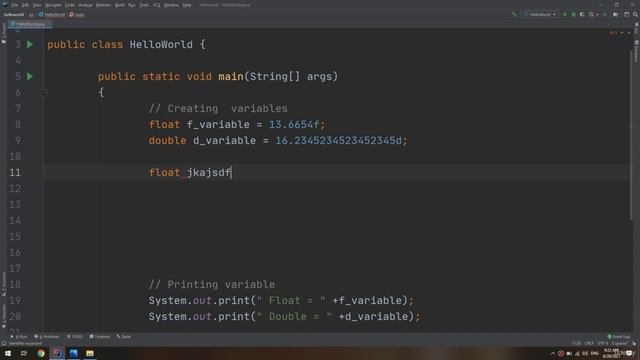Click the indent spaces setting in status bar
This screenshot has width=640, height=360.
(620, 343)
